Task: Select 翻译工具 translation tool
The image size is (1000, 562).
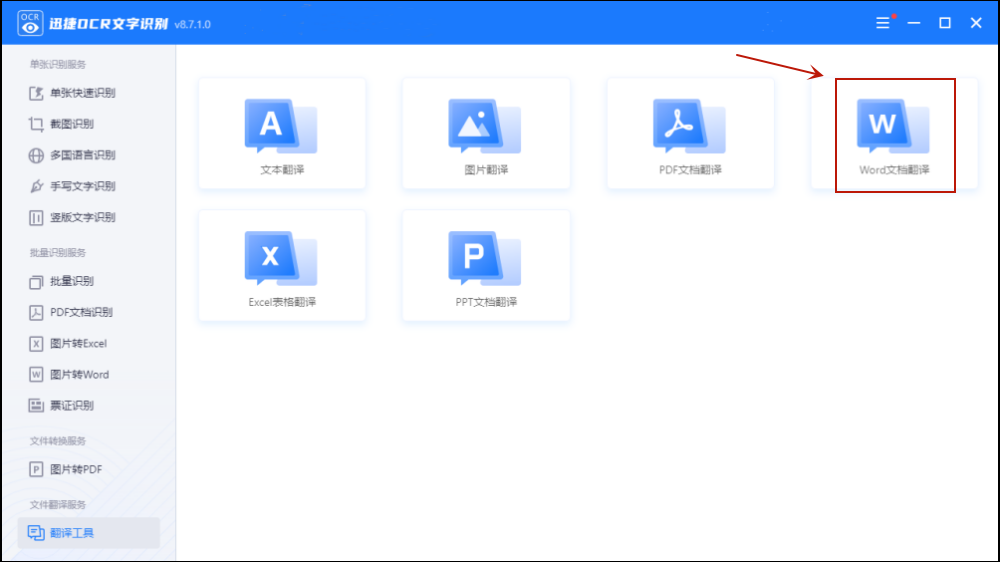Action: click(89, 533)
